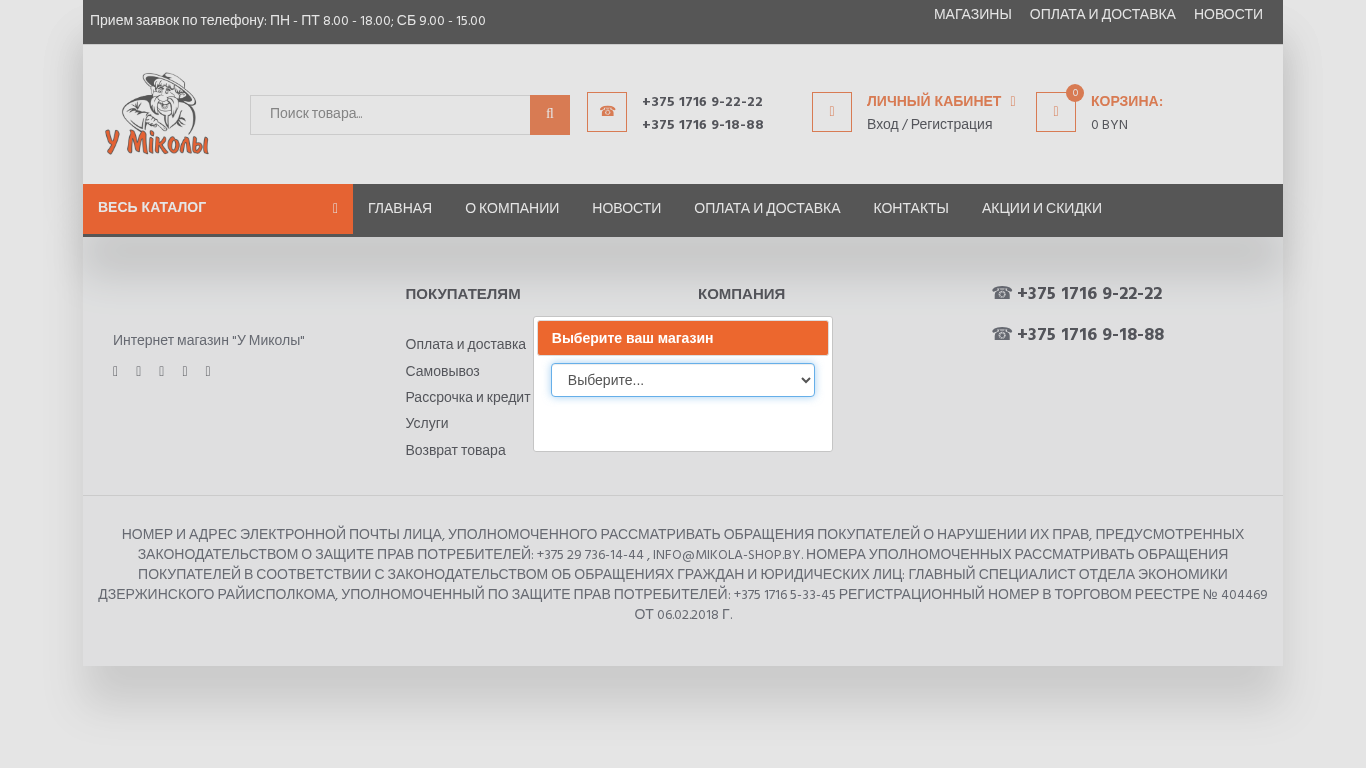Click footer phone ☎ +375 1716 9-18-88
The image size is (1366, 768).
coord(1078,334)
